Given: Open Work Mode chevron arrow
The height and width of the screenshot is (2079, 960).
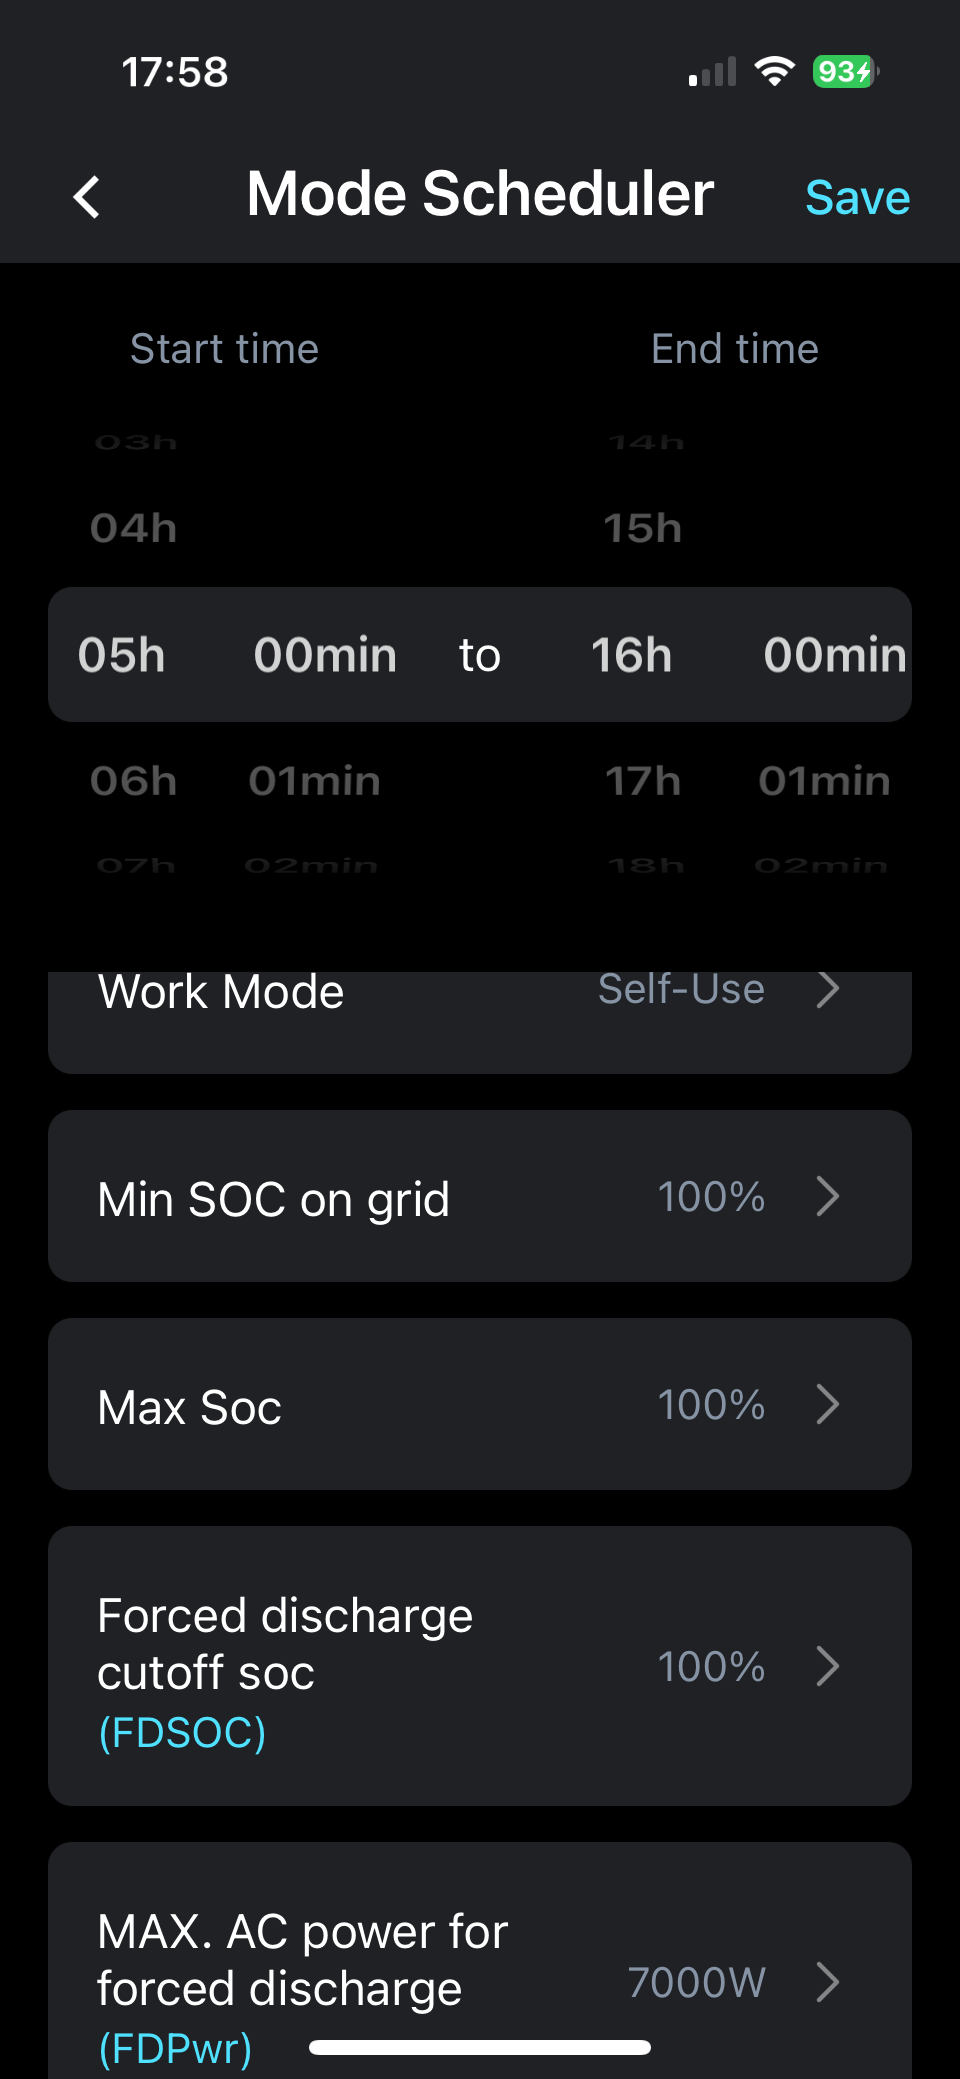Looking at the screenshot, I should point(827,990).
